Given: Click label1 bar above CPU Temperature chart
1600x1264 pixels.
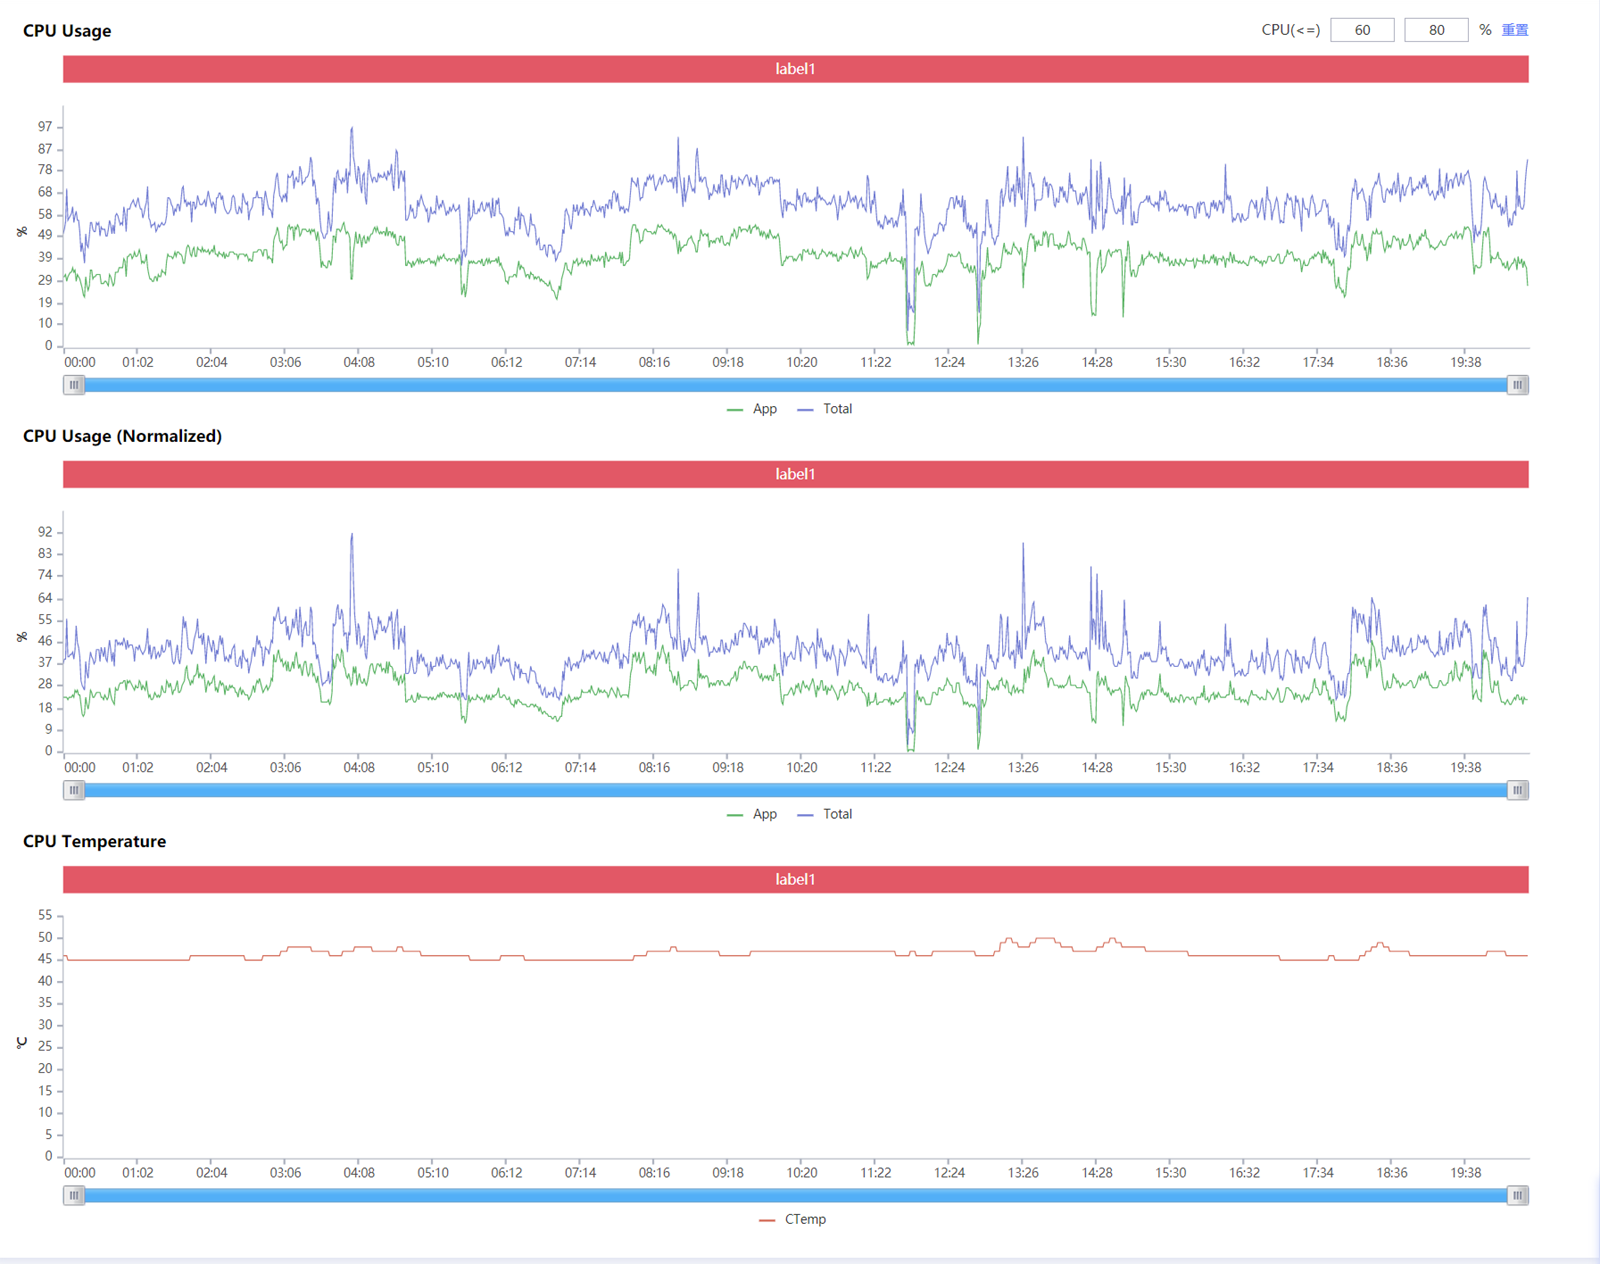Looking at the screenshot, I should [x=795, y=879].
